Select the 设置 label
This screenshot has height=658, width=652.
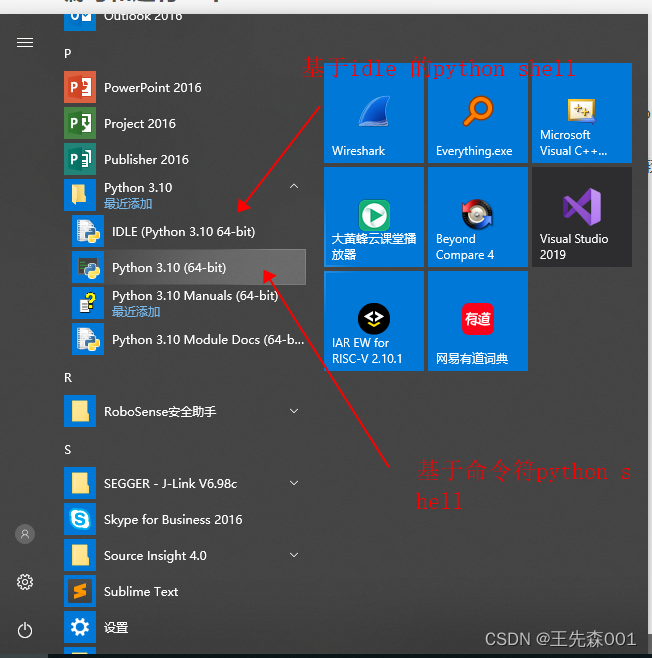116,627
